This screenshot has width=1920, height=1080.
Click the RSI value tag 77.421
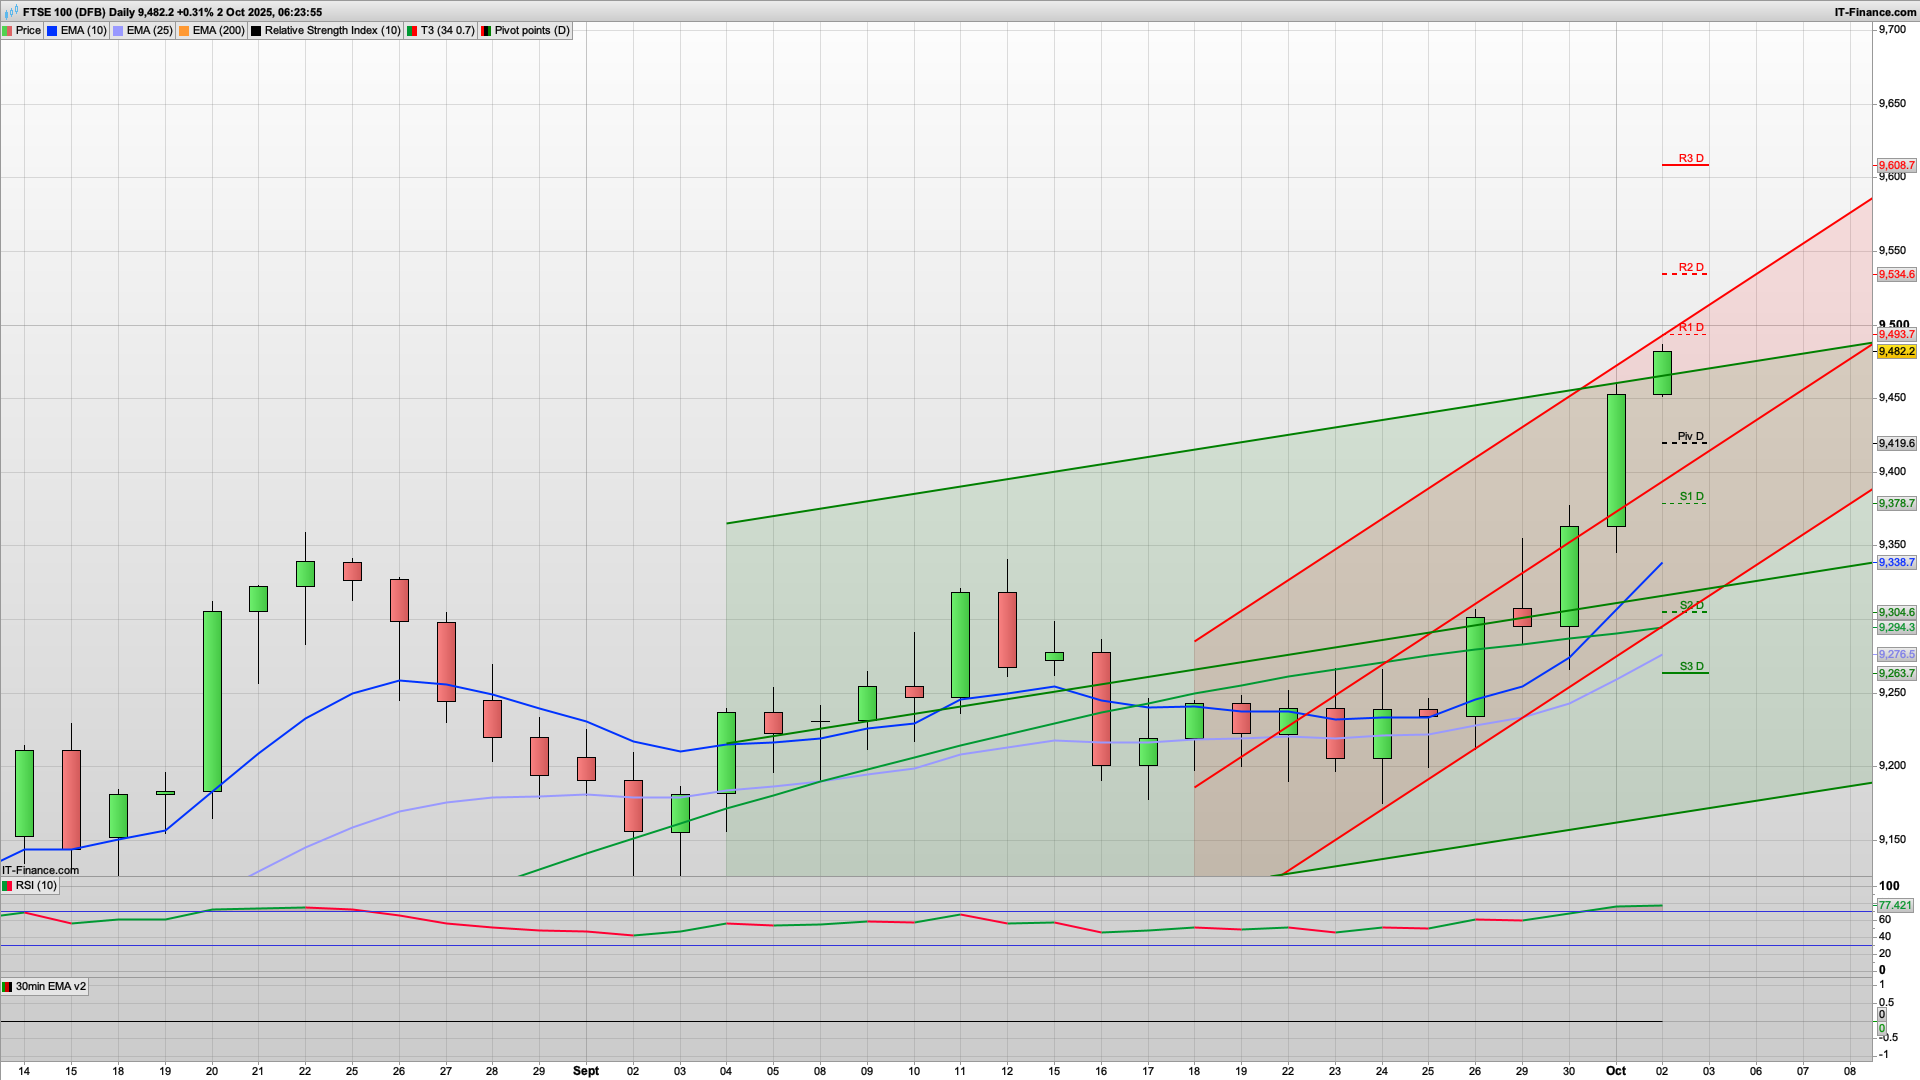tap(1895, 906)
